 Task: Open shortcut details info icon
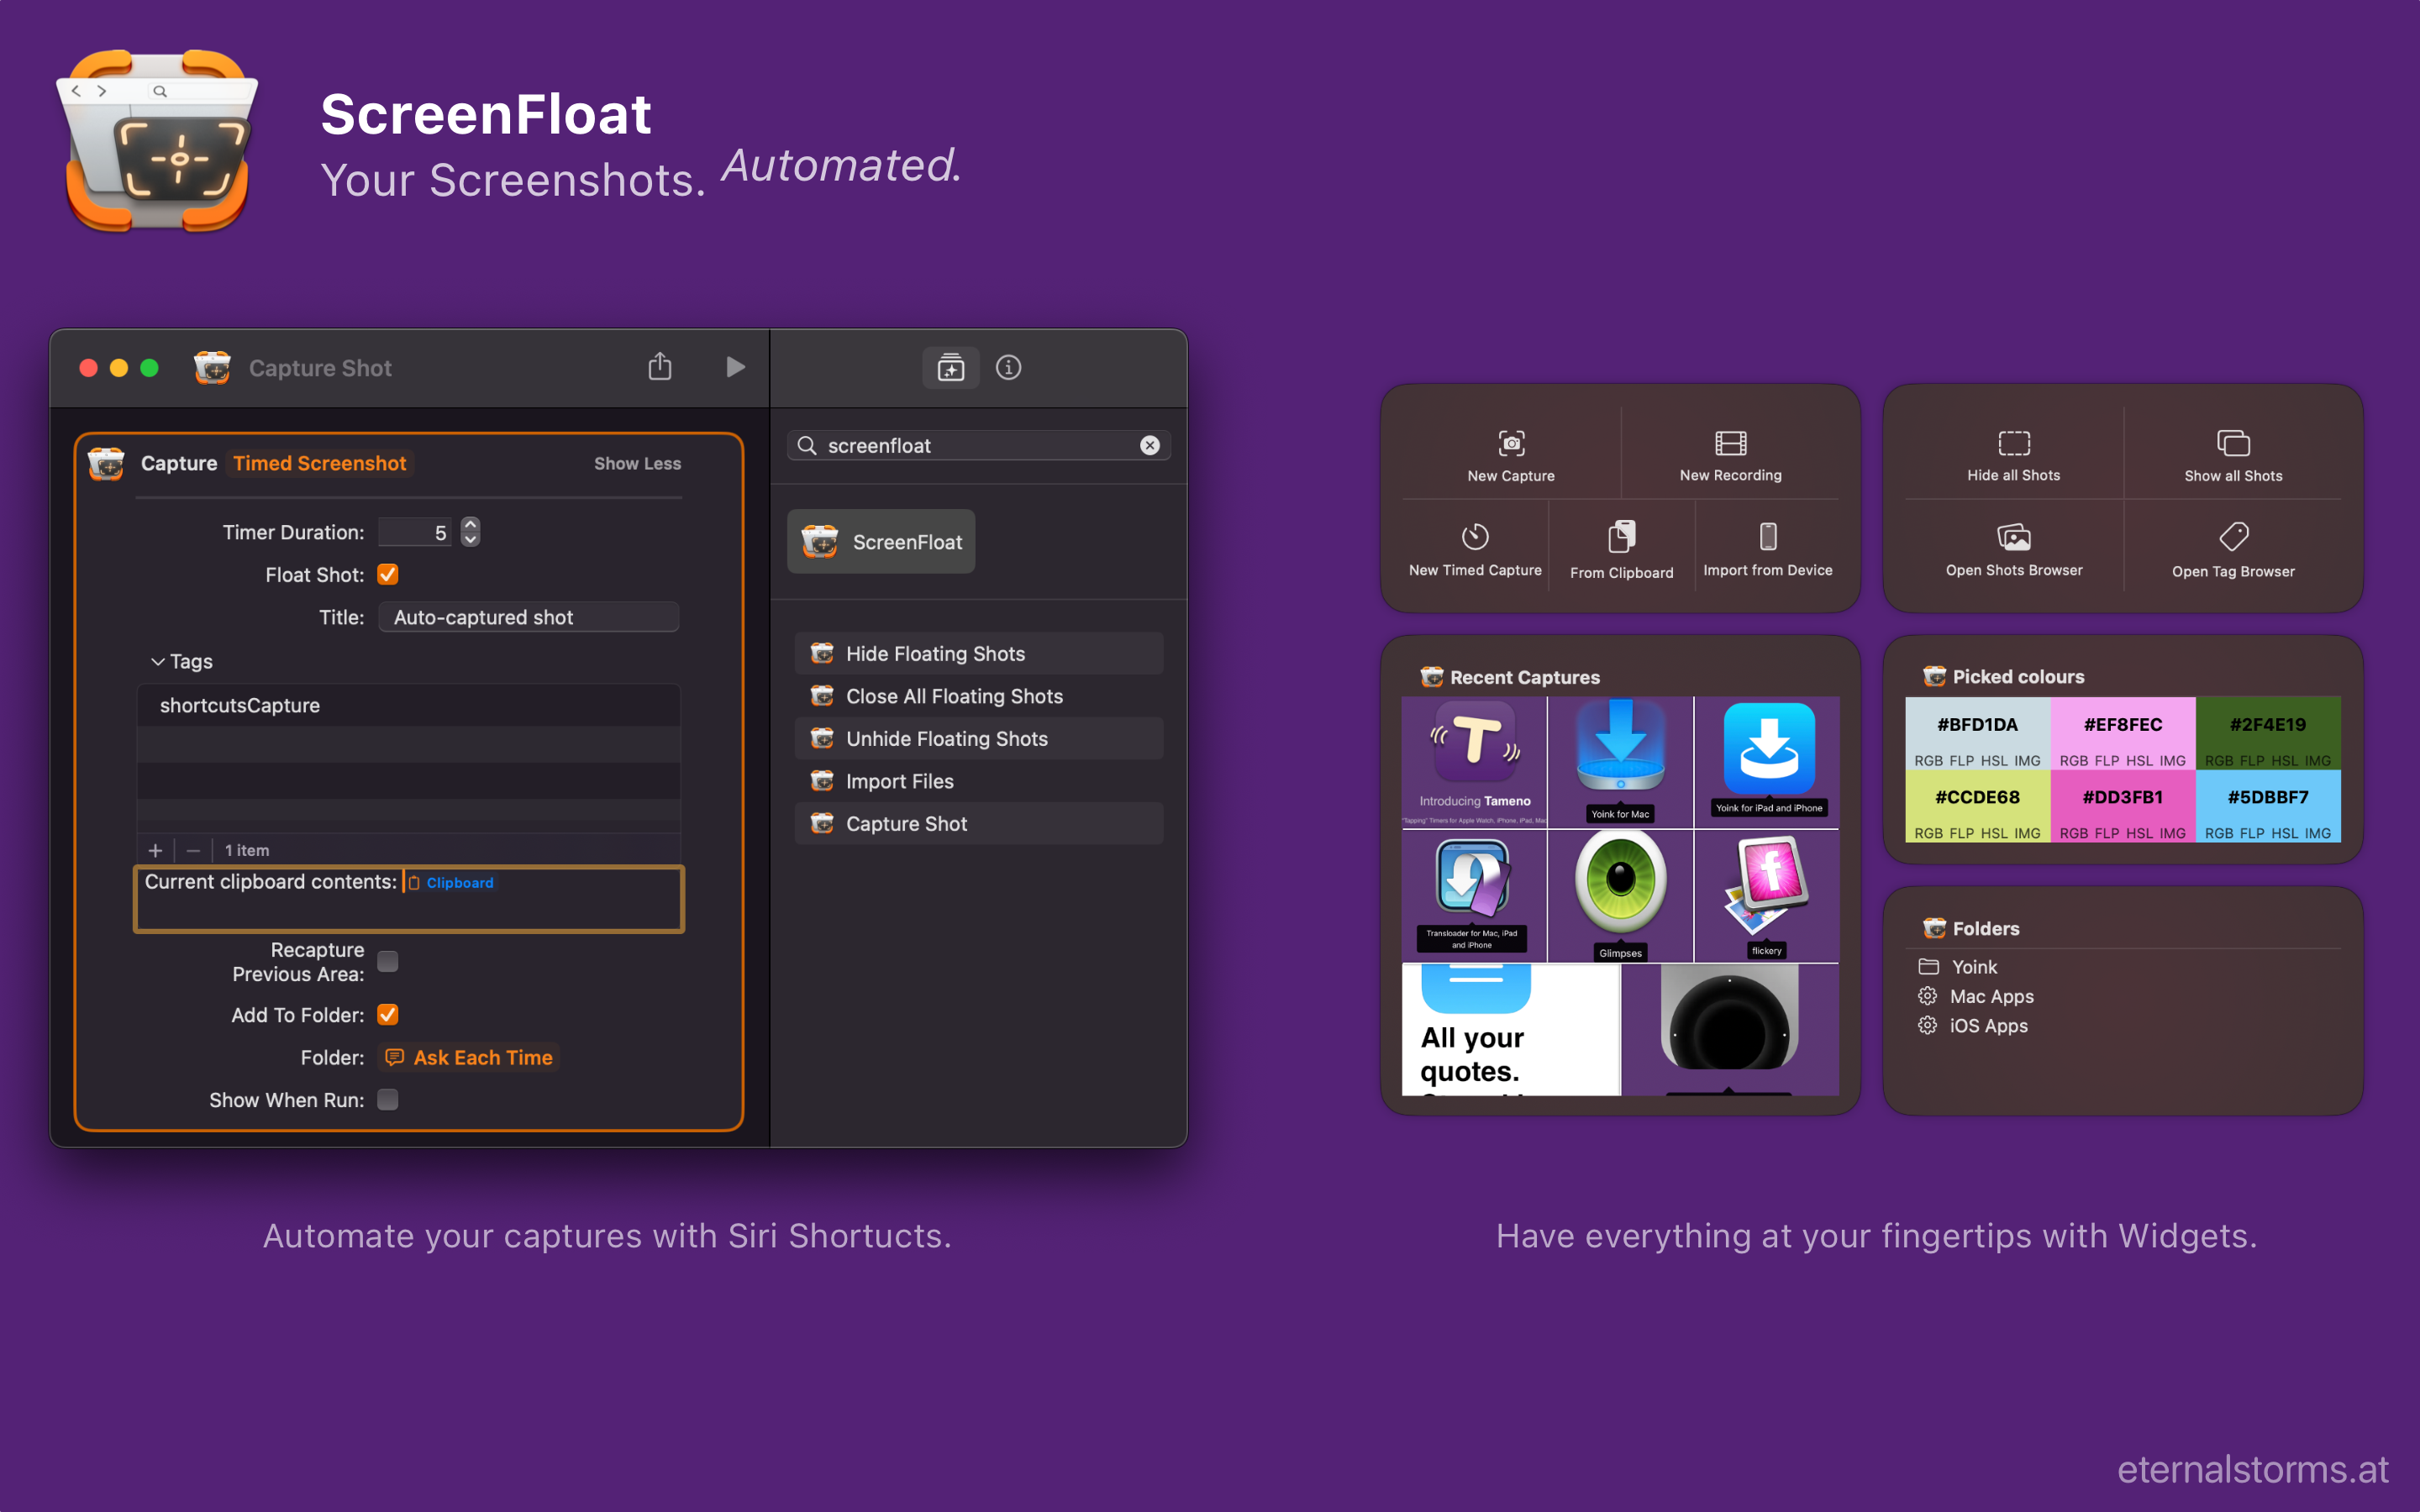[x=1008, y=367]
